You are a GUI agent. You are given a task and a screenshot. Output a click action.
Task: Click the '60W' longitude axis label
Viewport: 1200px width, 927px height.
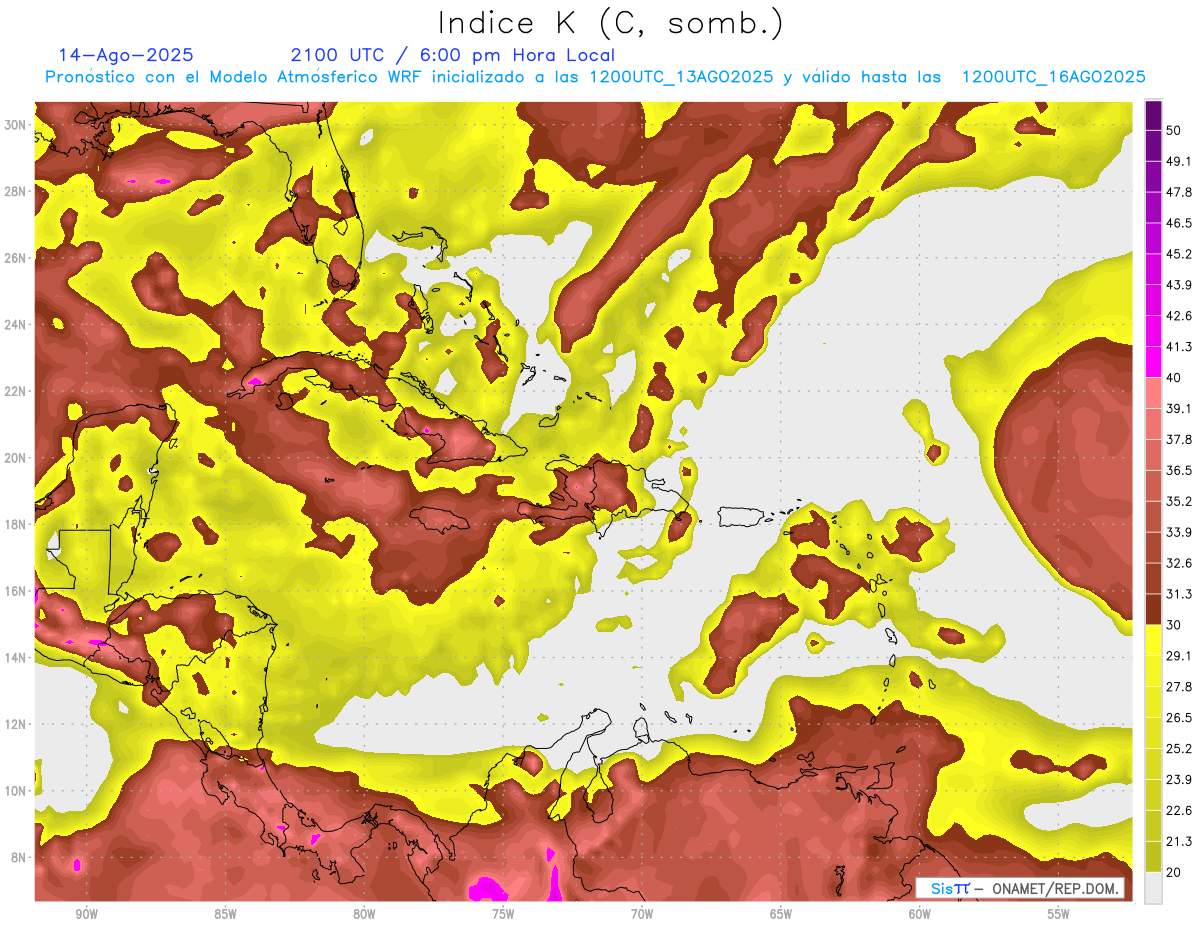(920, 914)
